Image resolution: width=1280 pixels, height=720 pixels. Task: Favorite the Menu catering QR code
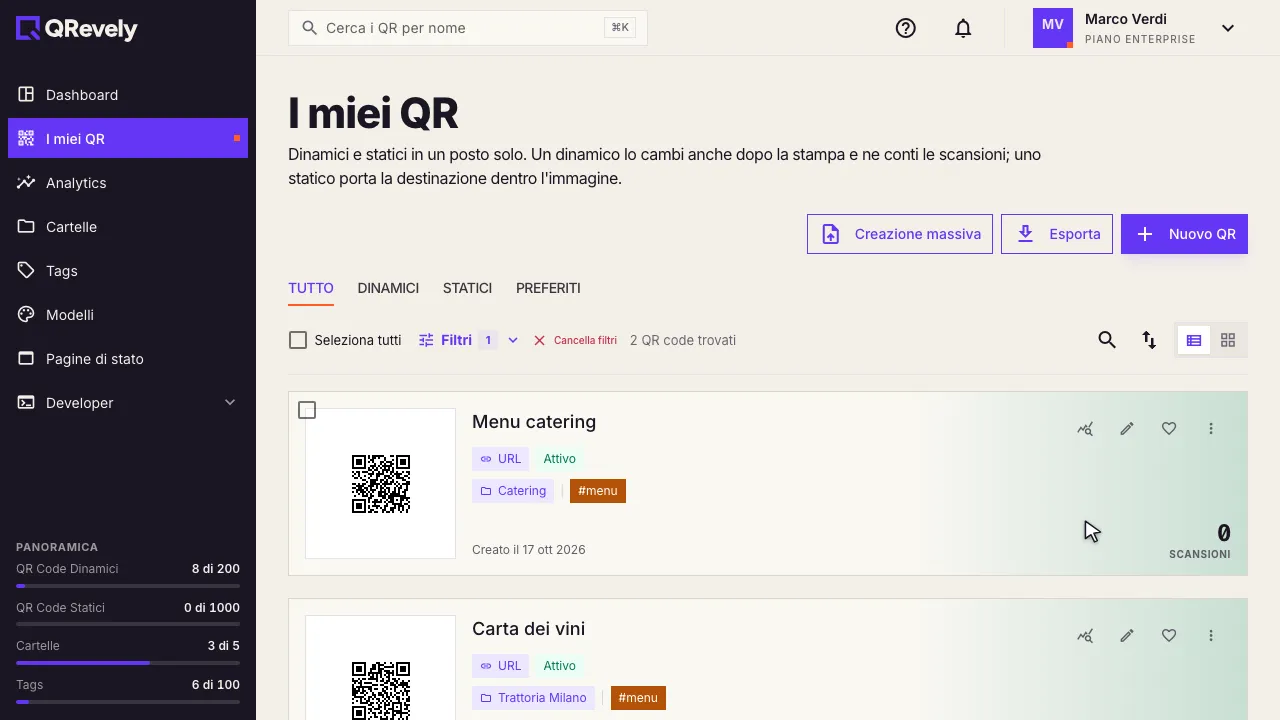click(1169, 429)
